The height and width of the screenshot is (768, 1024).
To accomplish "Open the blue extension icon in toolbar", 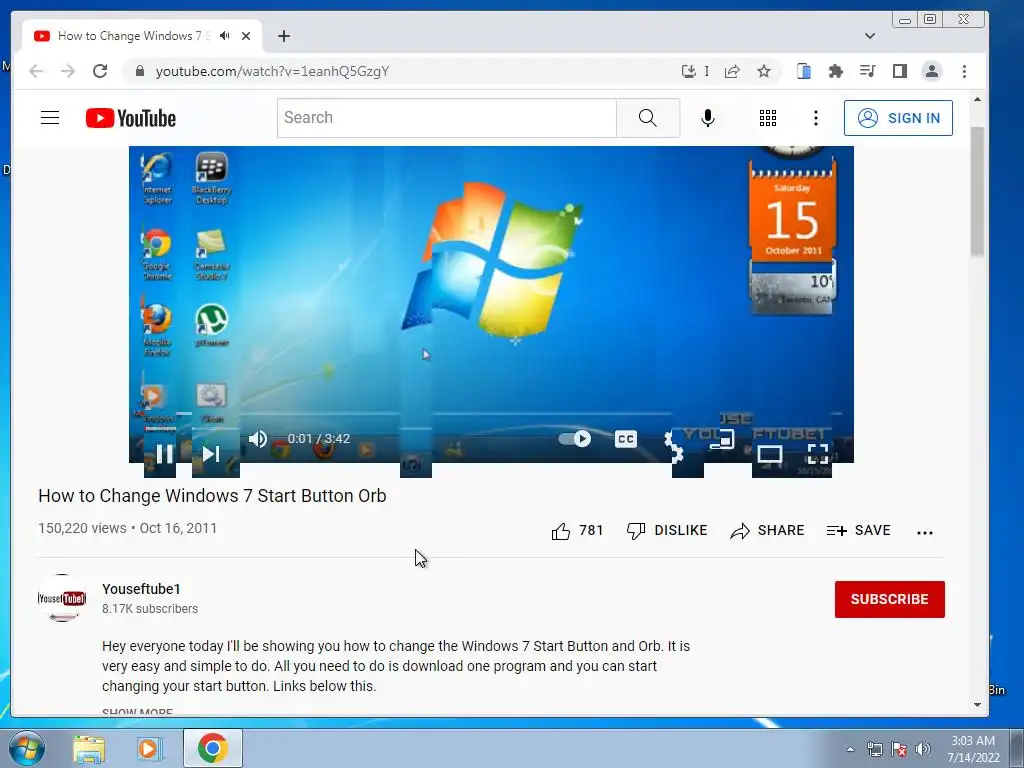I will tap(804, 71).
